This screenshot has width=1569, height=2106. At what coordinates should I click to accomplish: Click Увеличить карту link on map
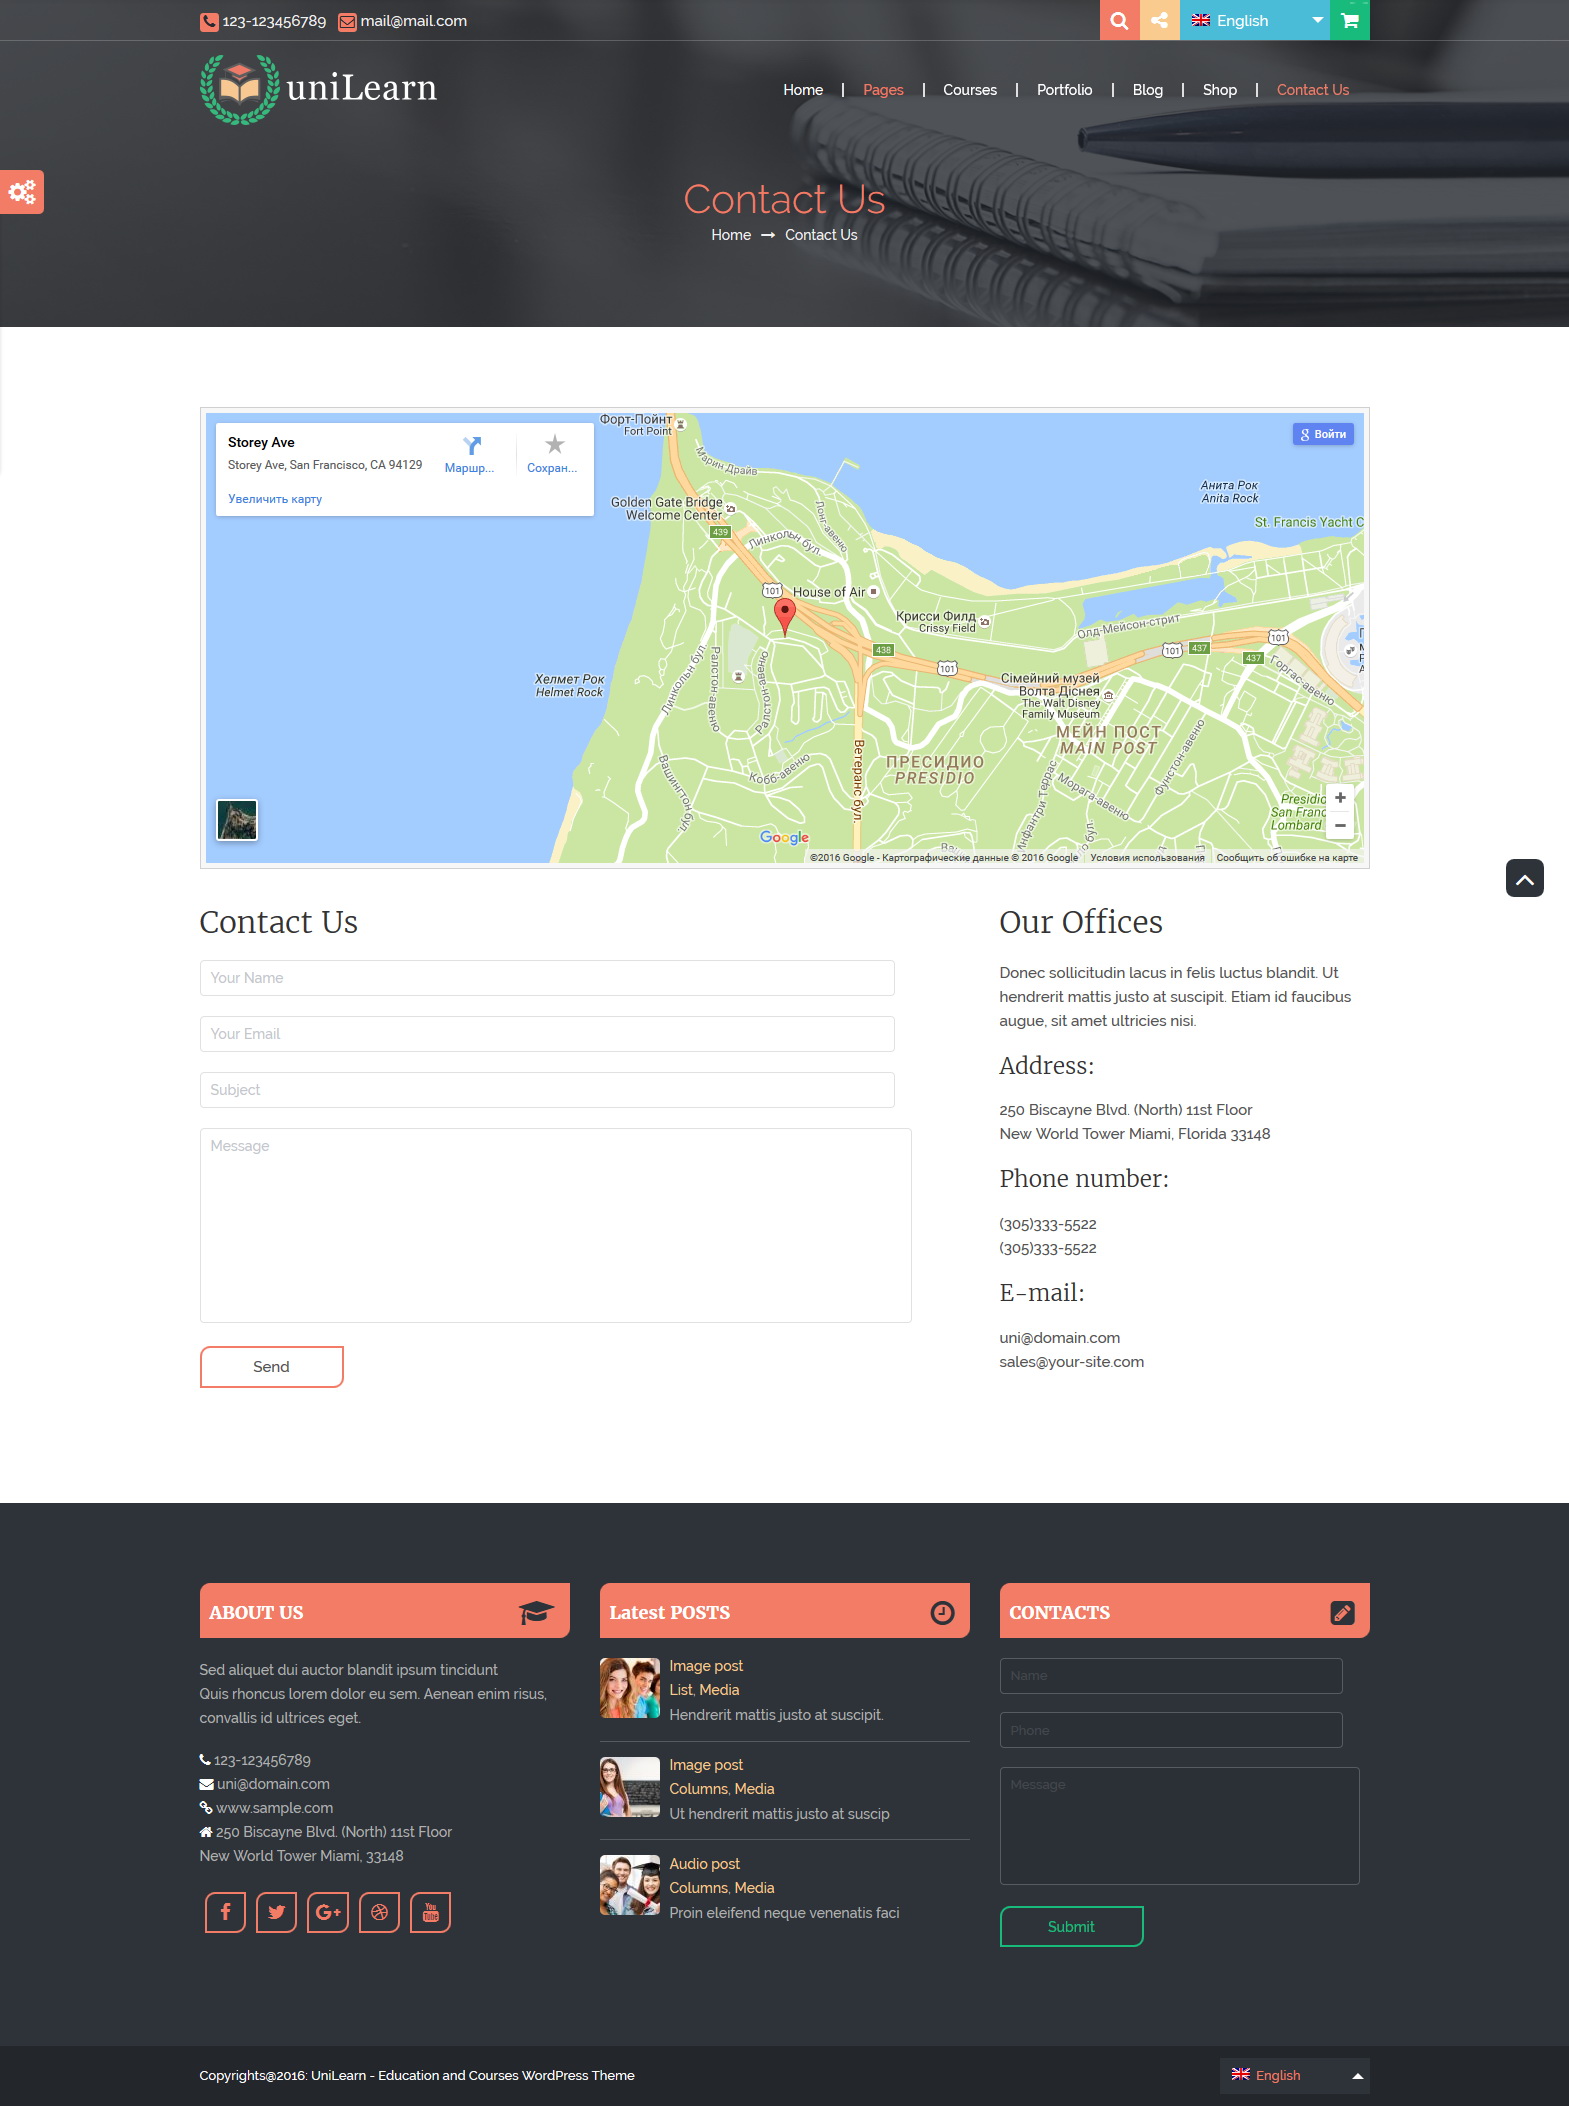coord(275,499)
